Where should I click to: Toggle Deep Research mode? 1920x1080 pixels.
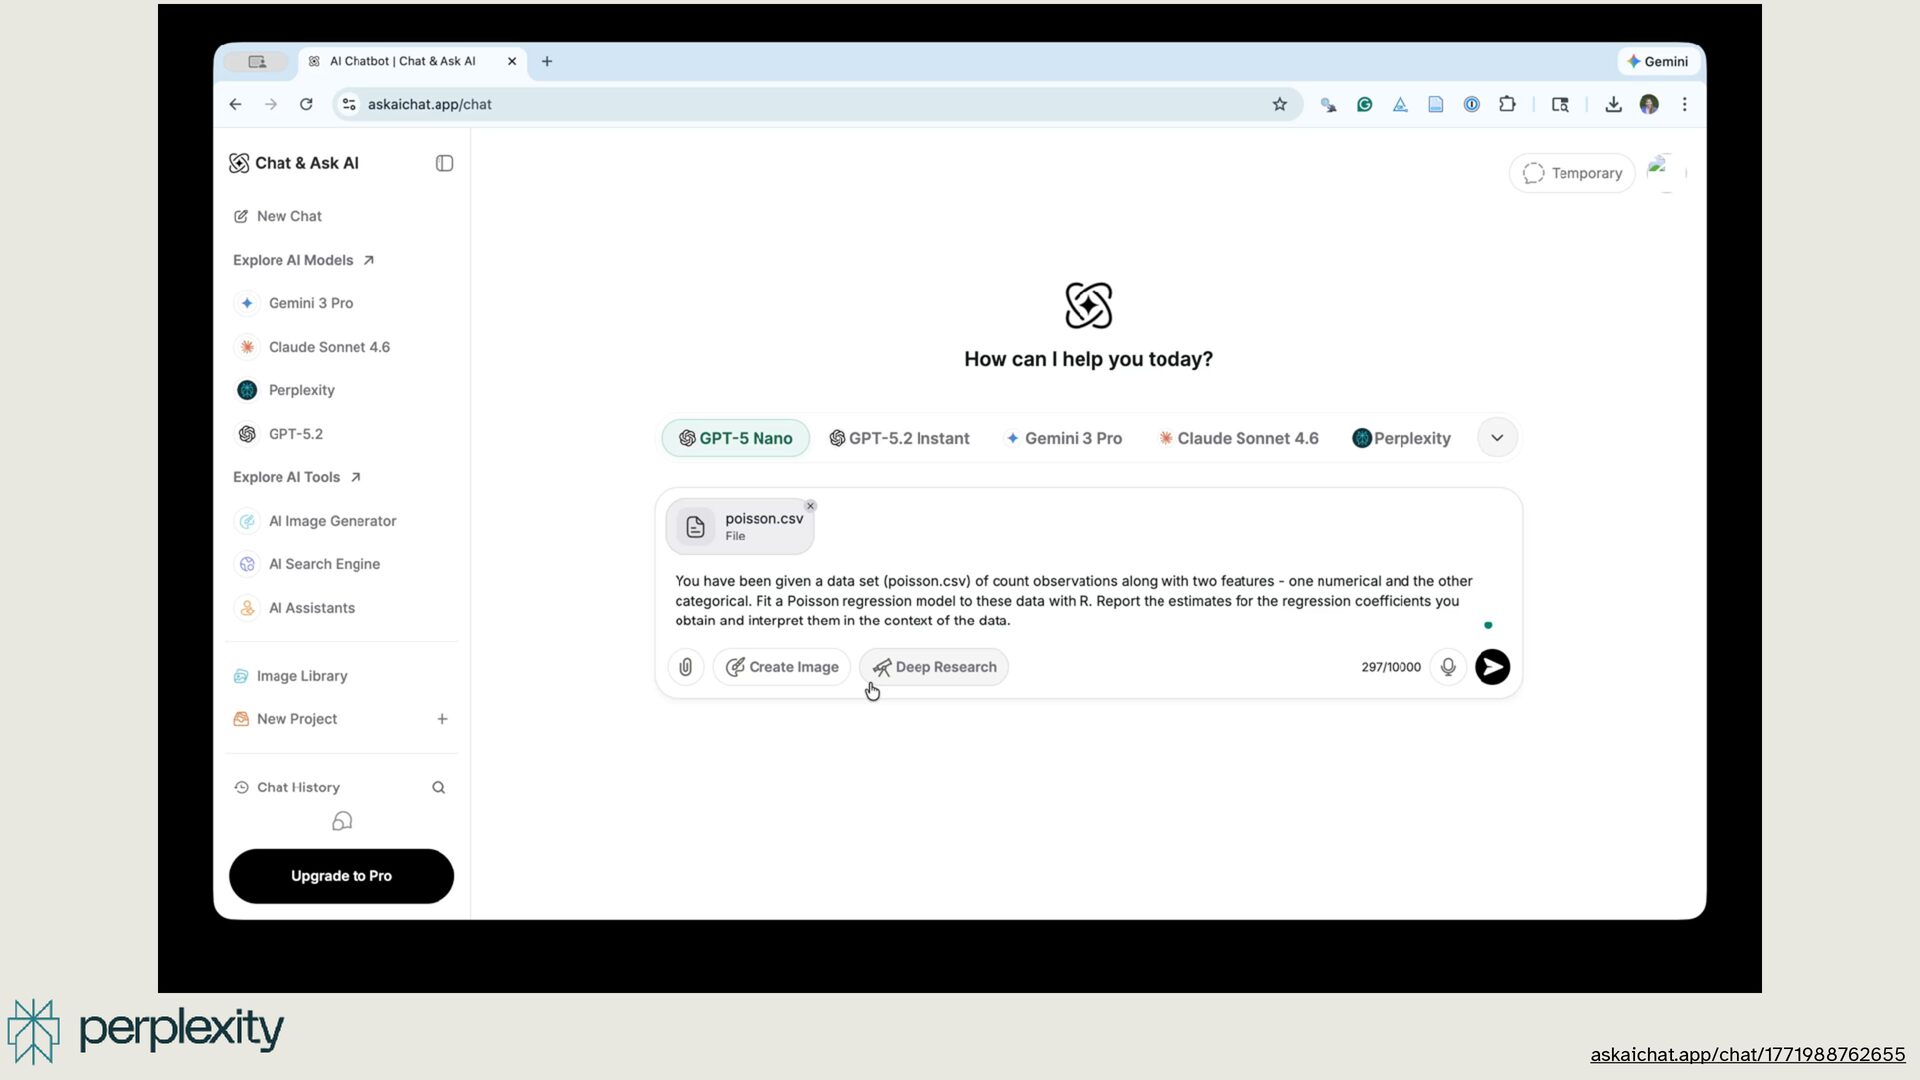(x=934, y=667)
